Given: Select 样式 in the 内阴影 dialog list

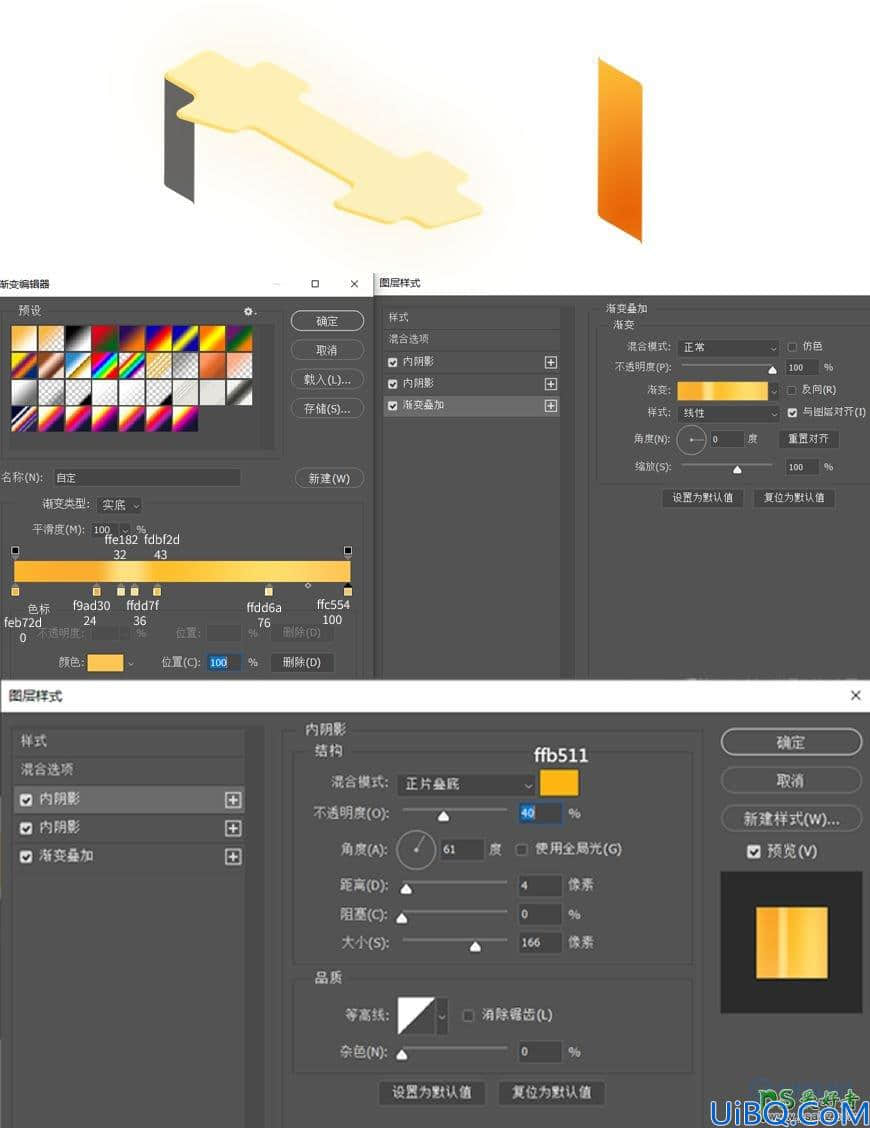Looking at the screenshot, I should click(129, 741).
